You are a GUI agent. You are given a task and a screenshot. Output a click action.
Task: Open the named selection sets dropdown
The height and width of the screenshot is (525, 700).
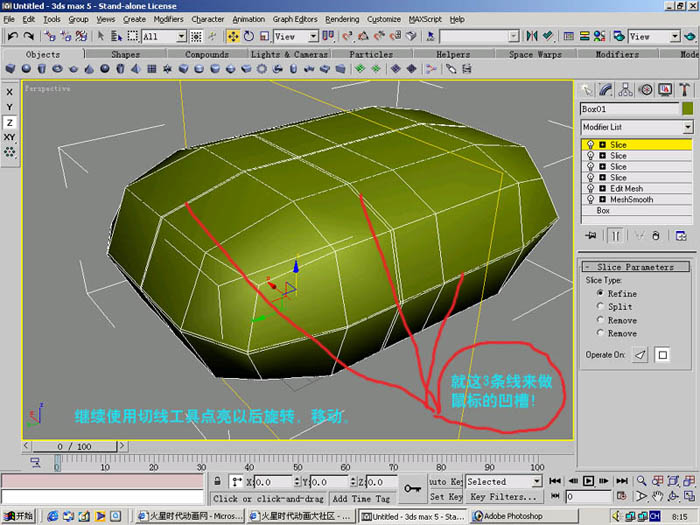click(x=514, y=36)
